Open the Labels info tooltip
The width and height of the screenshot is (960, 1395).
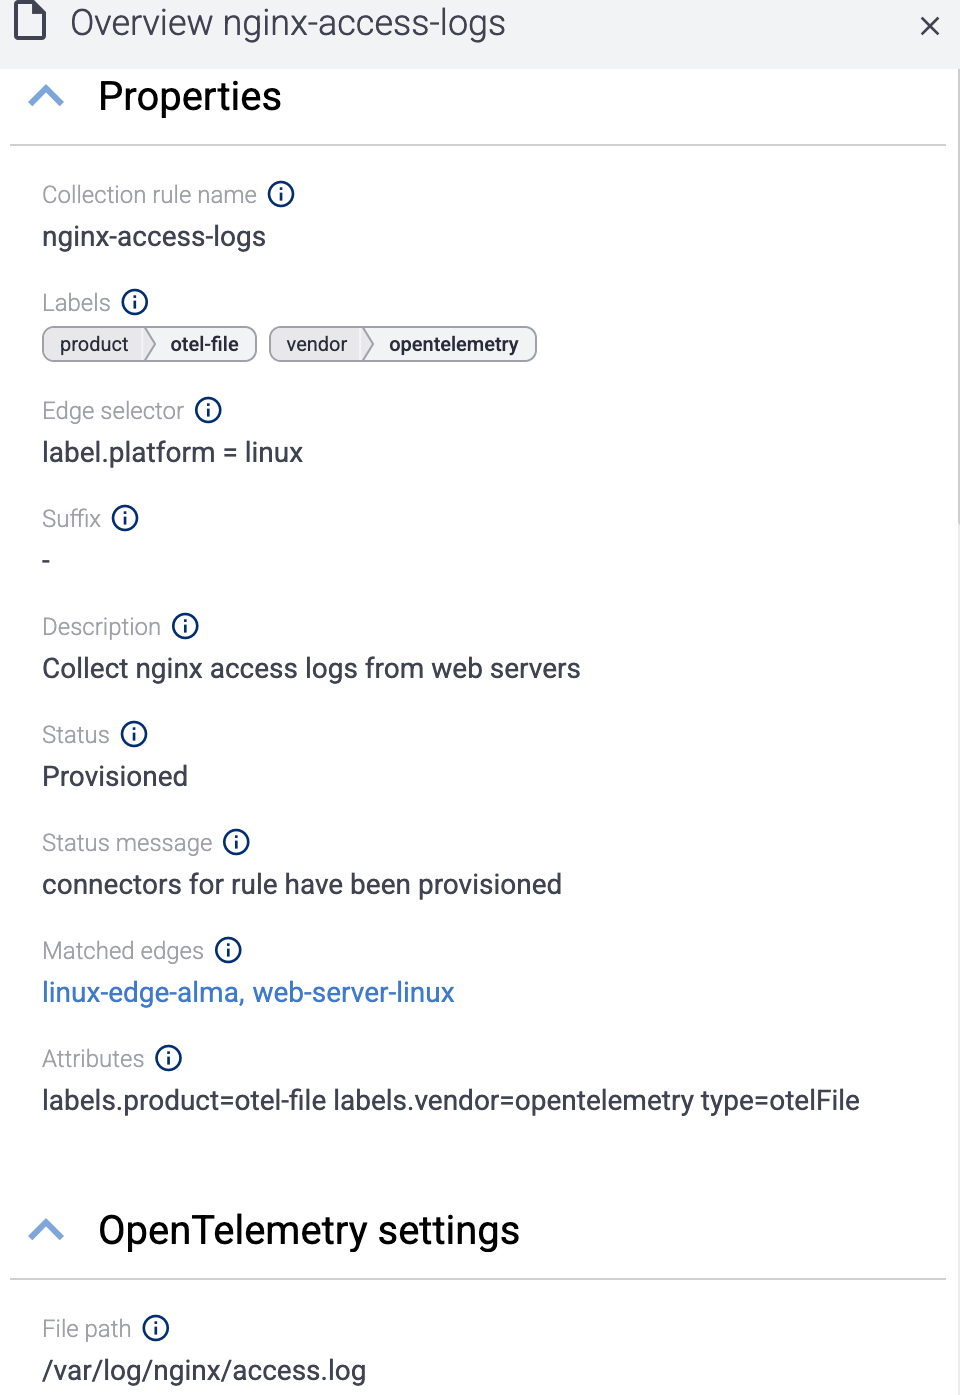pos(134,302)
